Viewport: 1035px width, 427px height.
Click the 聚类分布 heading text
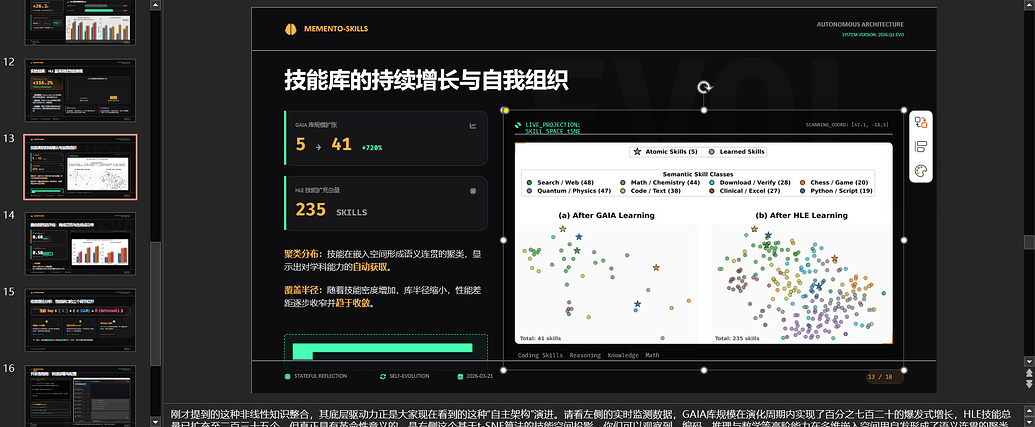(x=303, y=254)
